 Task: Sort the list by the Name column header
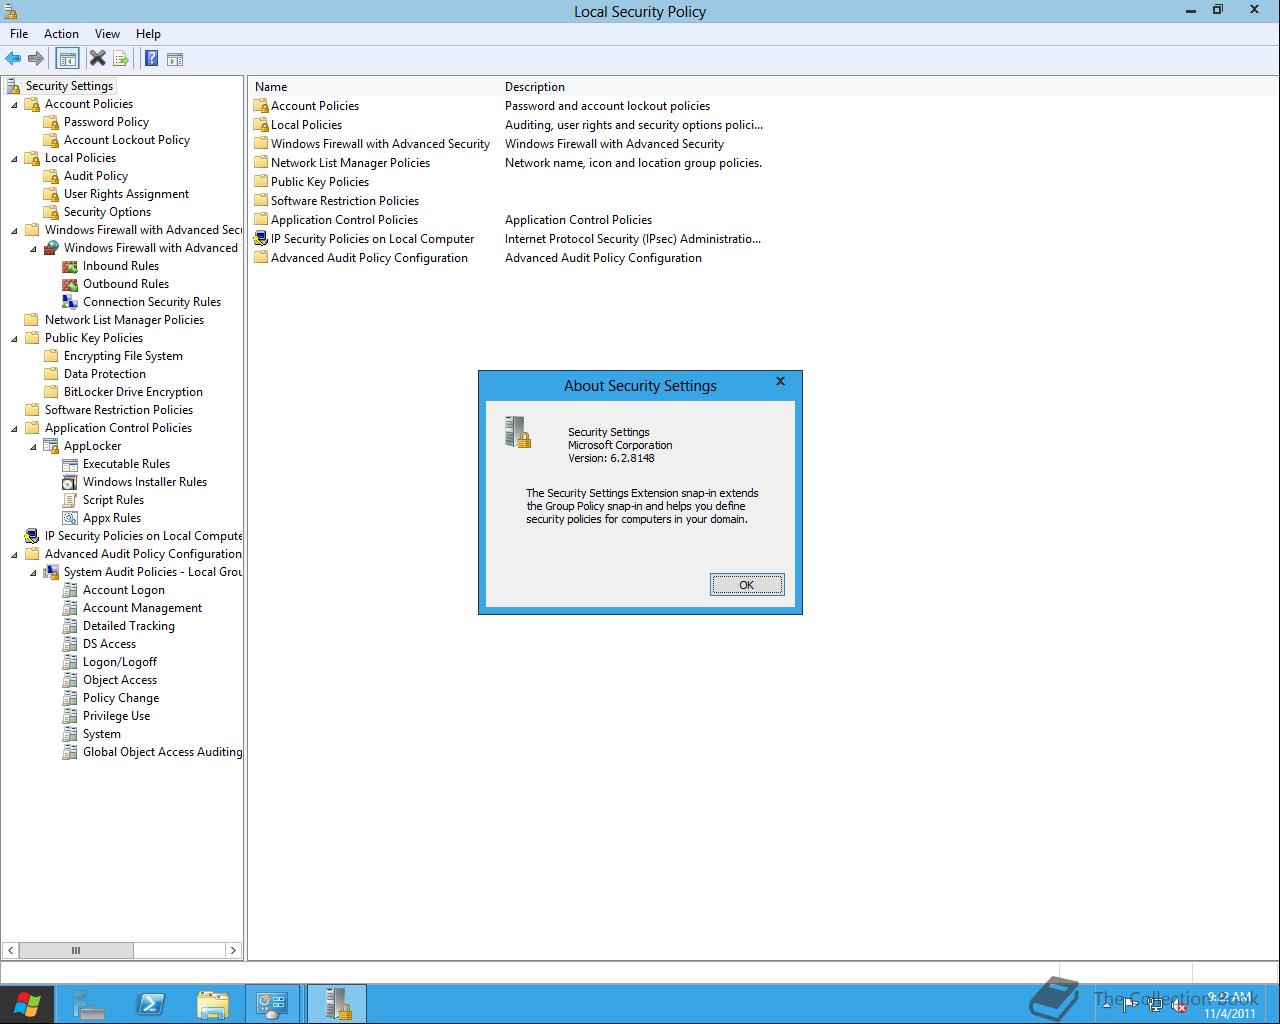point(375,87)
